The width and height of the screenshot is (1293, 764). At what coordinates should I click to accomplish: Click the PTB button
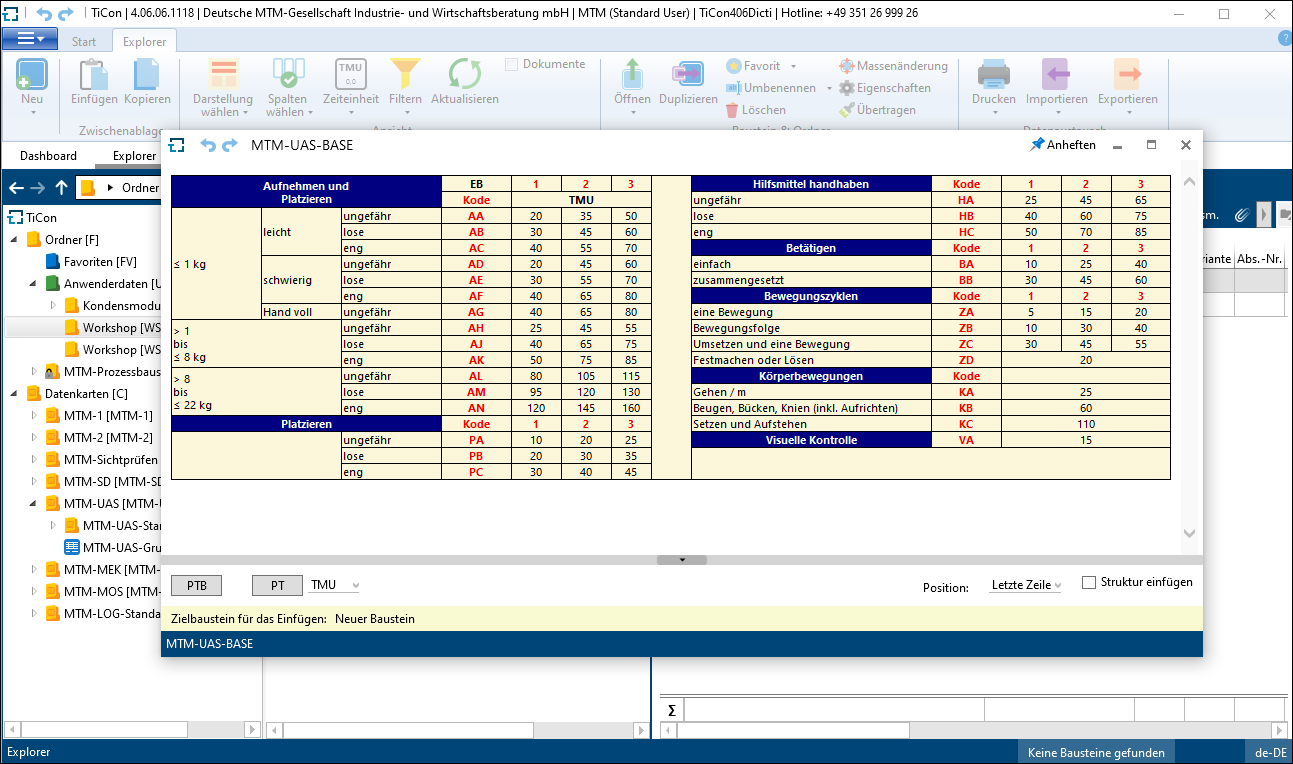click(x=197, y=586)
